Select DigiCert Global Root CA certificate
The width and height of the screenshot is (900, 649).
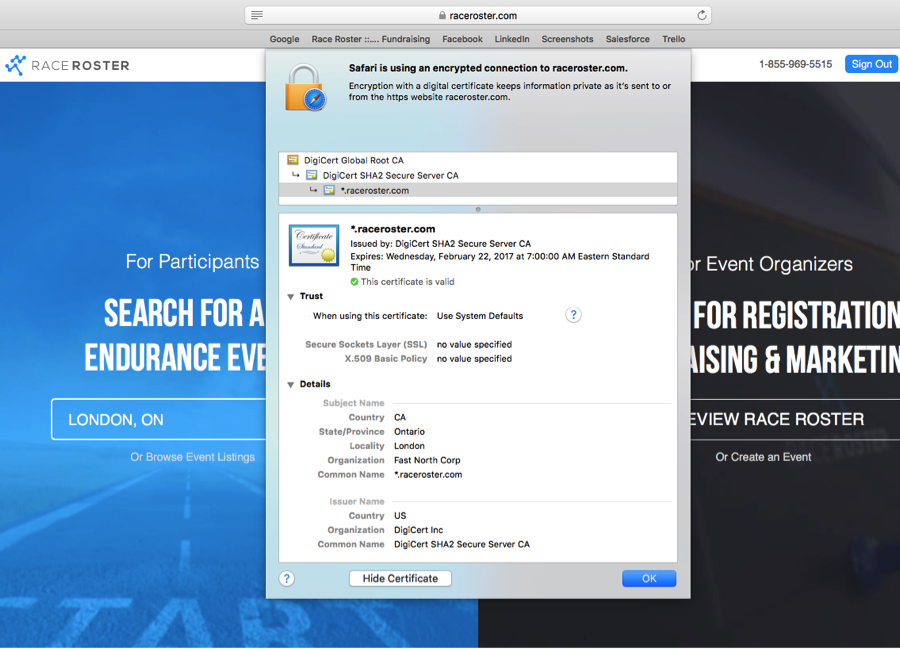coord(354,160)
